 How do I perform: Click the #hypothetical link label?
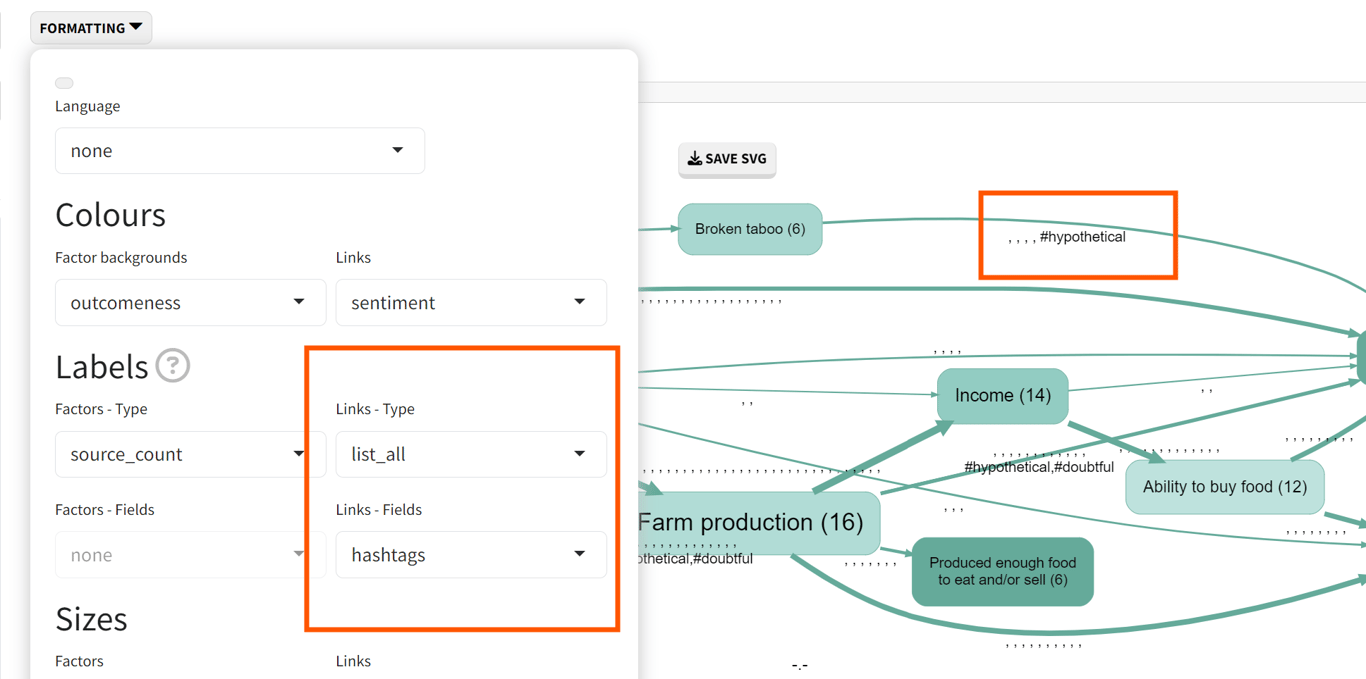click(x=1082, y=237)
